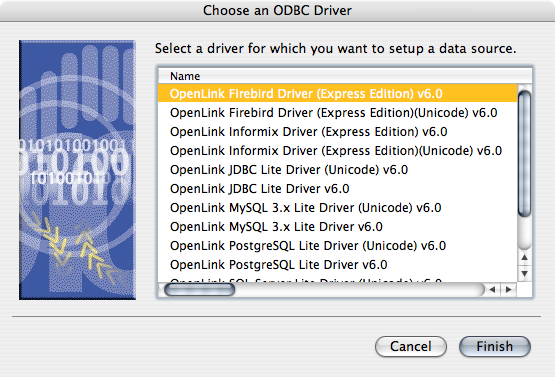Click the horizontal scrollbar left arrow
Image resolution: width=555 pixels, height=377 pixels.
[x=492, y=290]
